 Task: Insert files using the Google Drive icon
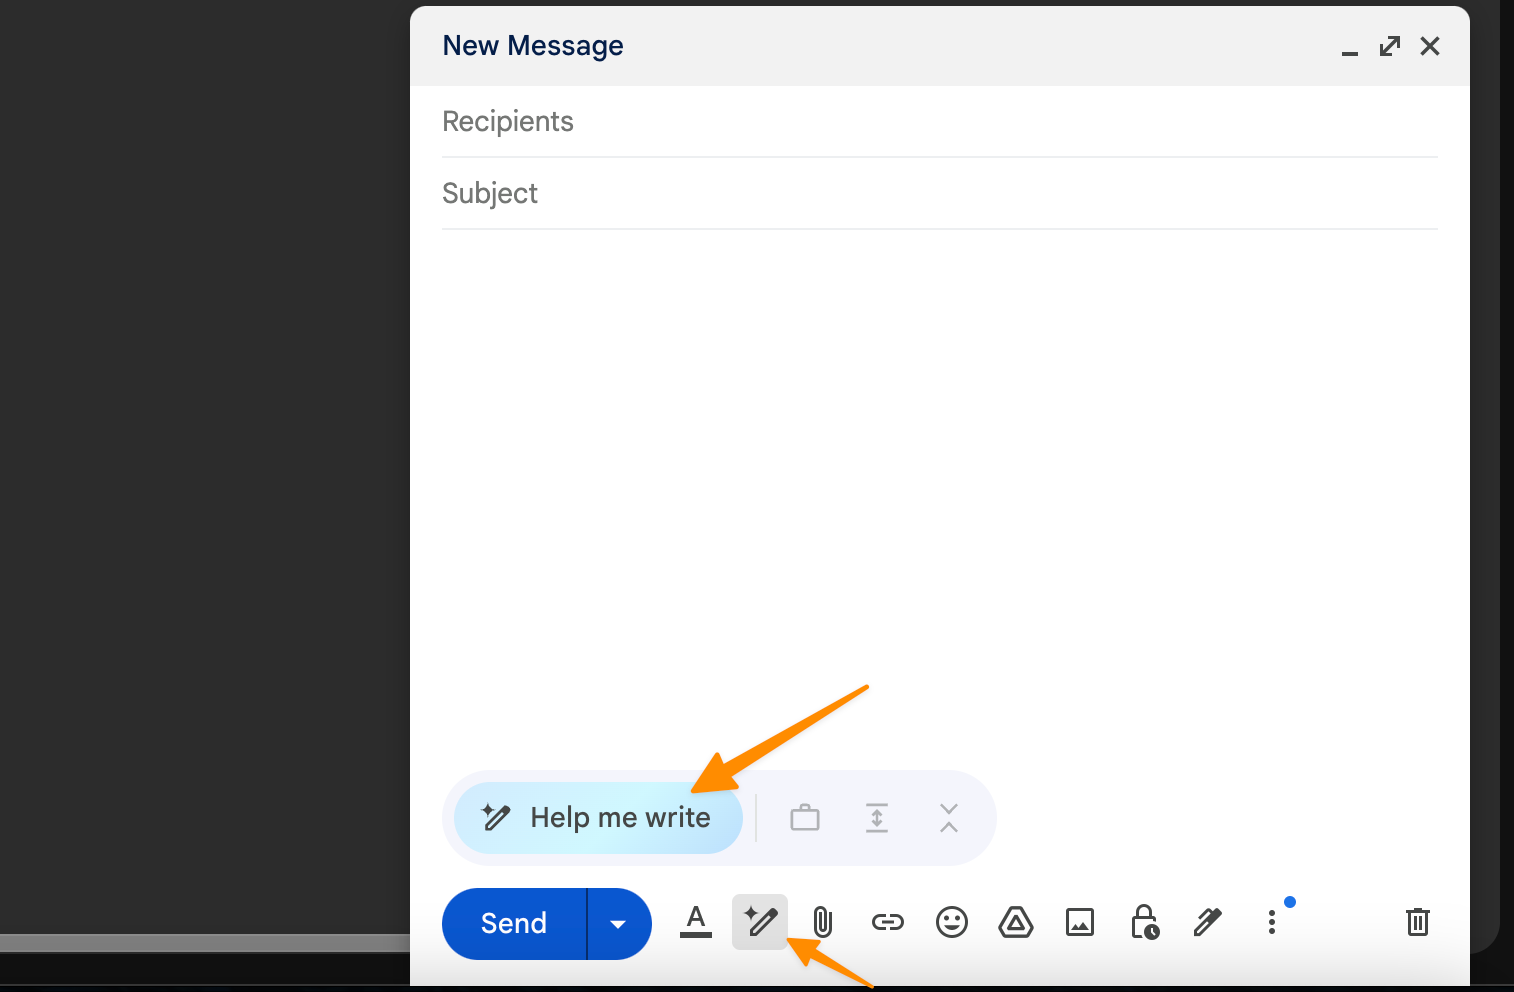[x=1016, y=922]
